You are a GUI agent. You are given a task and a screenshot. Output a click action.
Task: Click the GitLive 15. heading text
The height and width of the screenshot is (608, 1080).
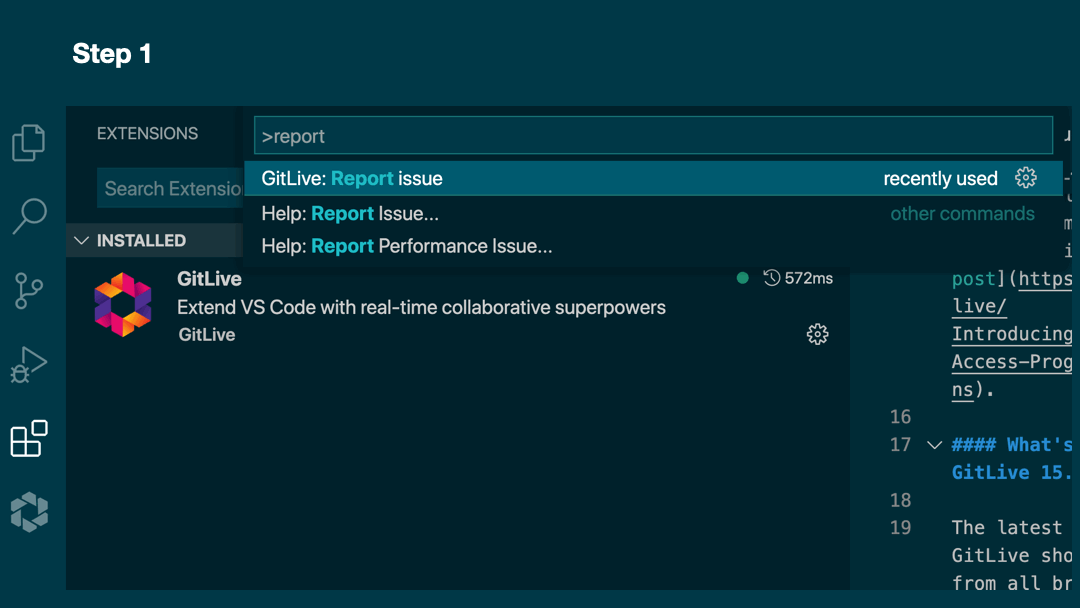1012,472
